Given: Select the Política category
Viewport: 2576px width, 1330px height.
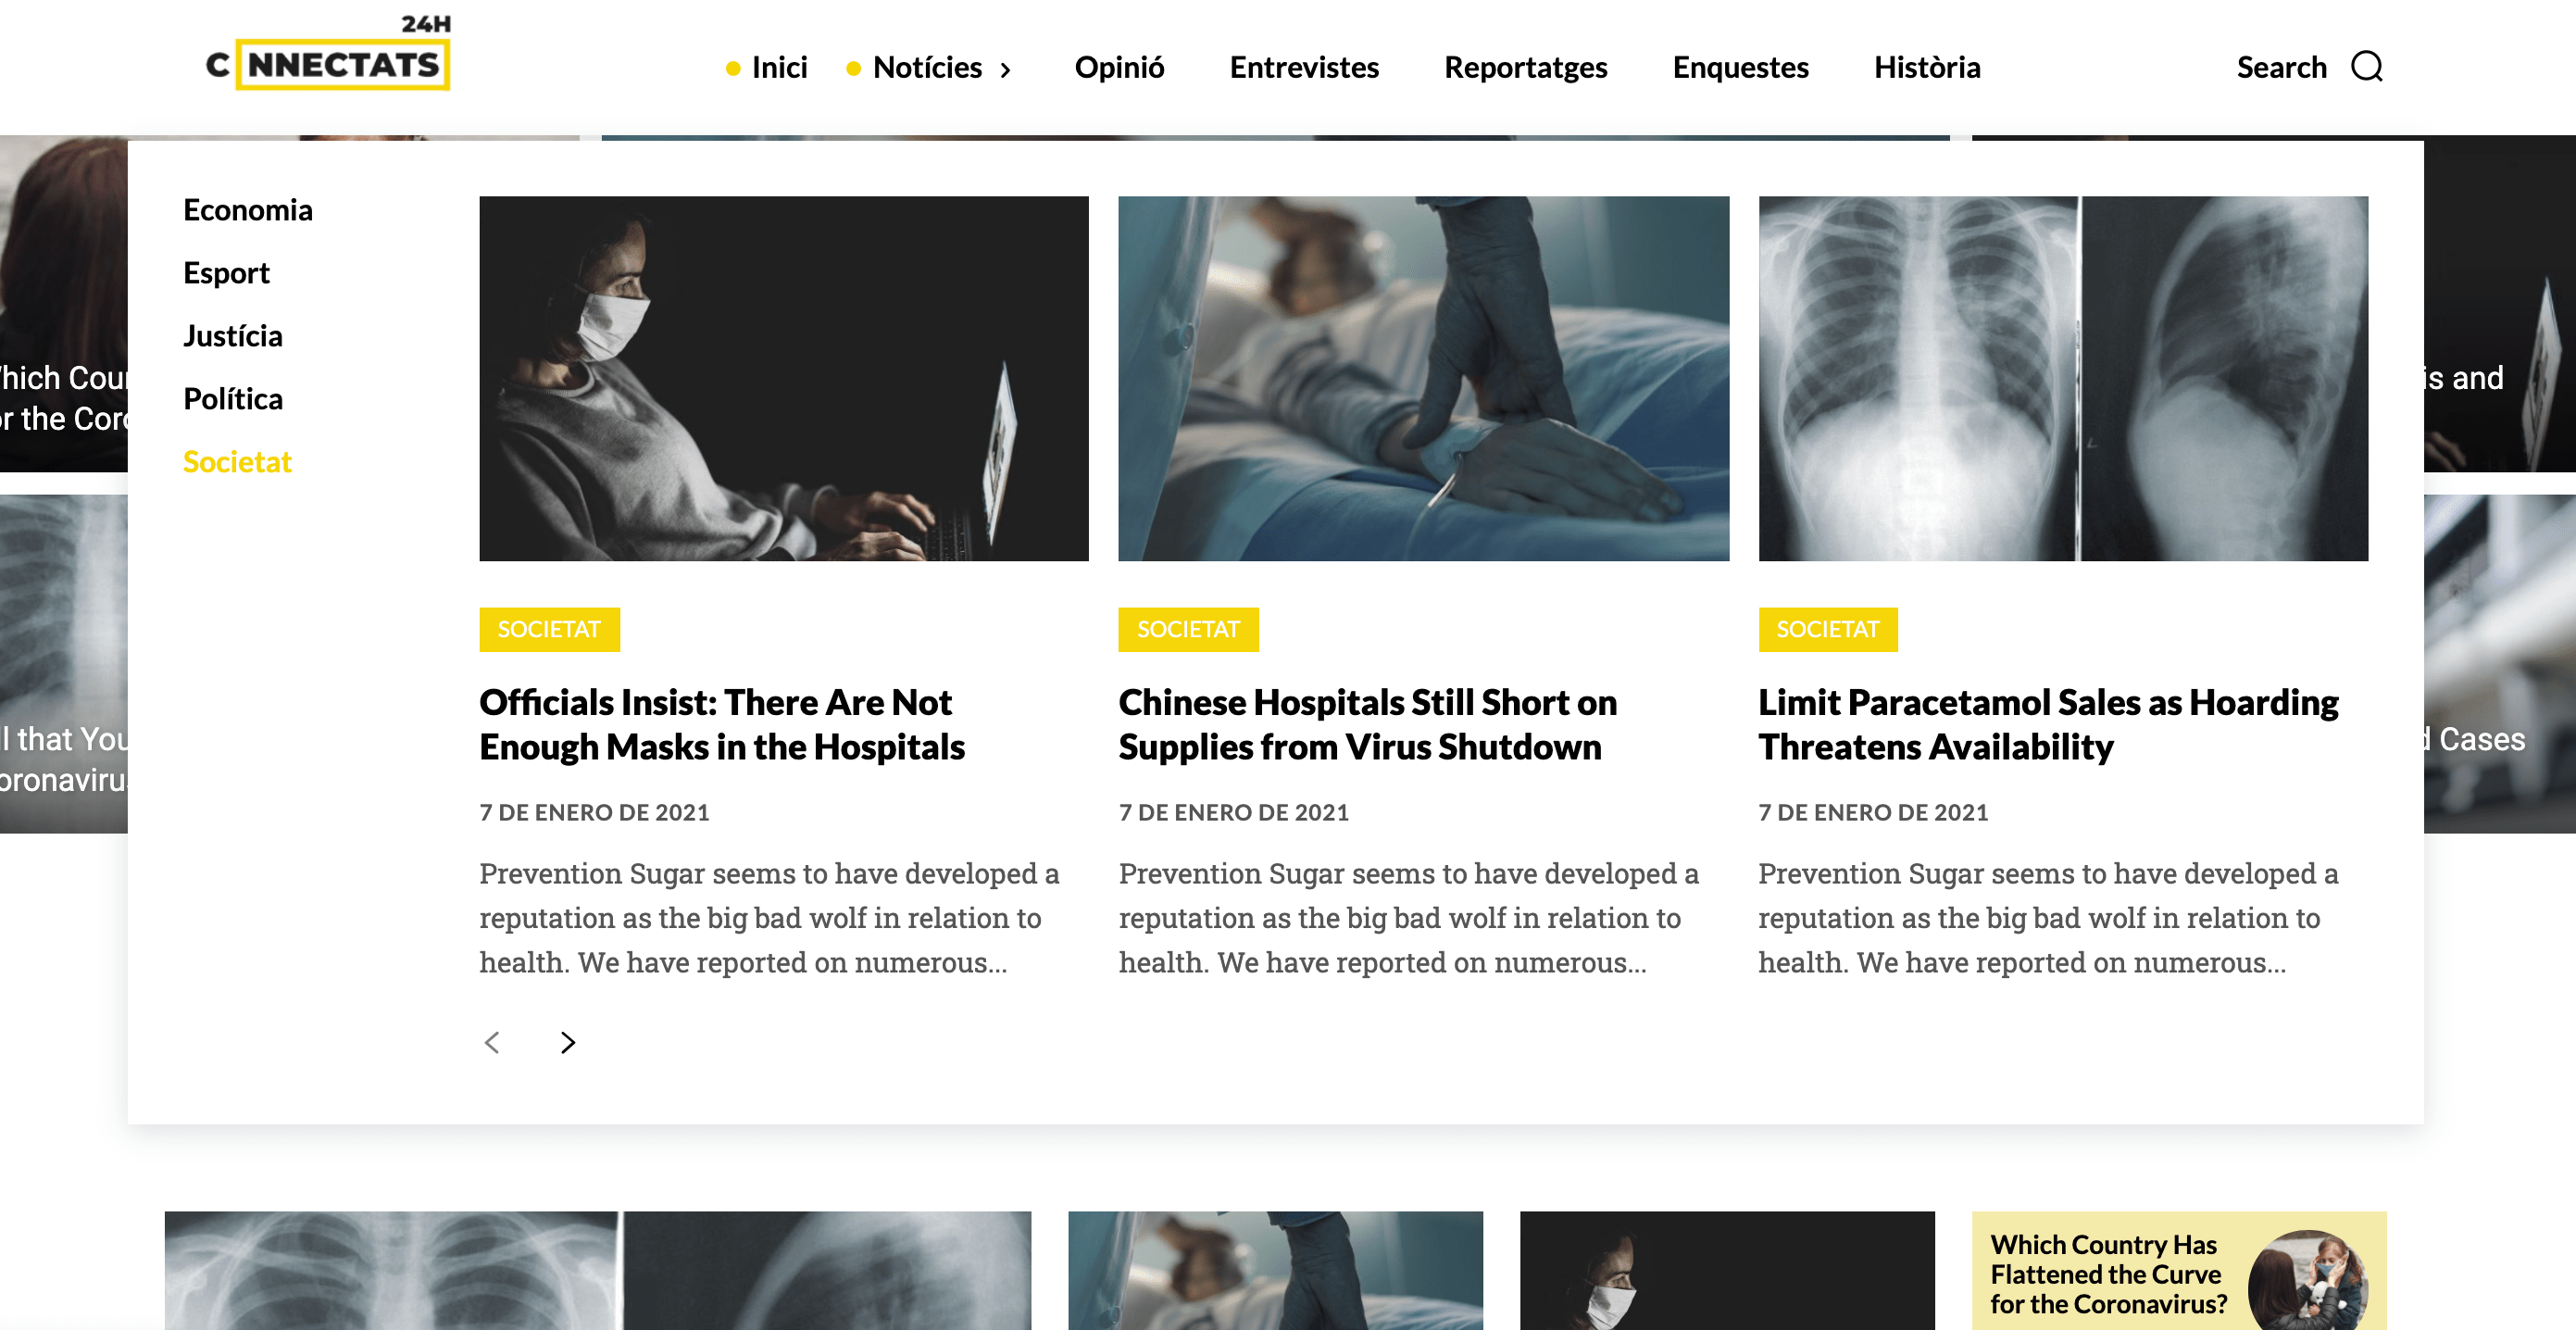Looking at the screenshot, I should 233,399.
